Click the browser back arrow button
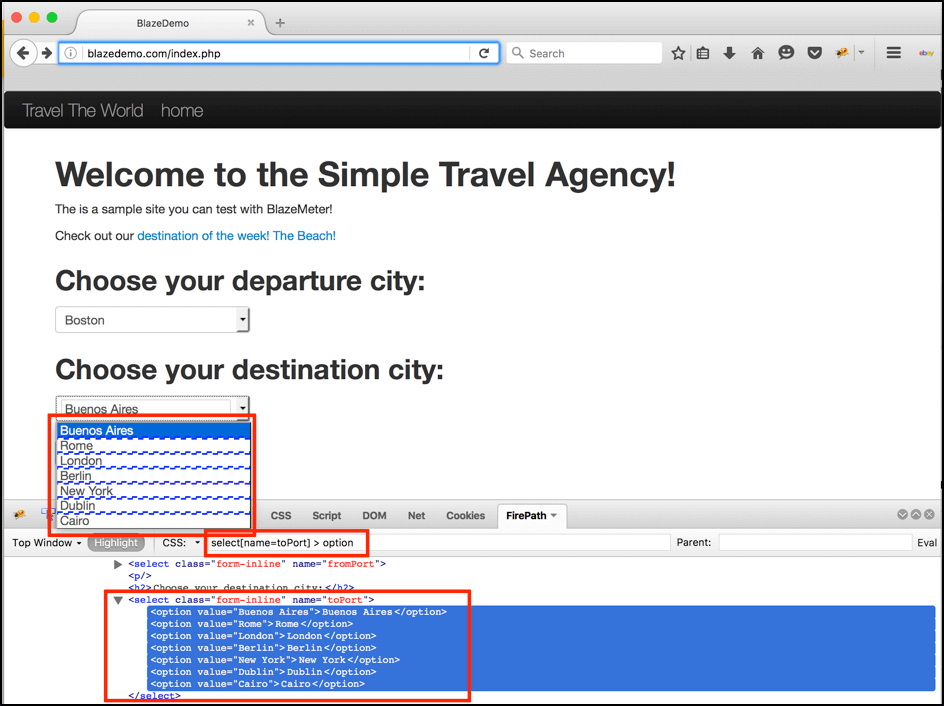 click(x=23, y=53)
